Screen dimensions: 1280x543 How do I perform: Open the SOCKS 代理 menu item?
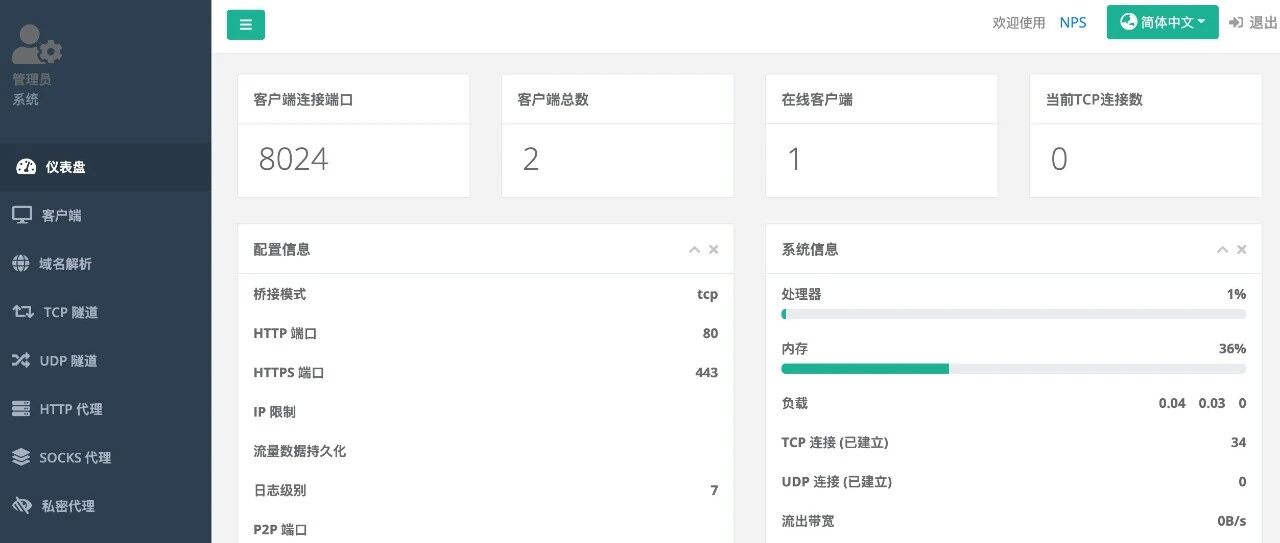tap(105, 458)
